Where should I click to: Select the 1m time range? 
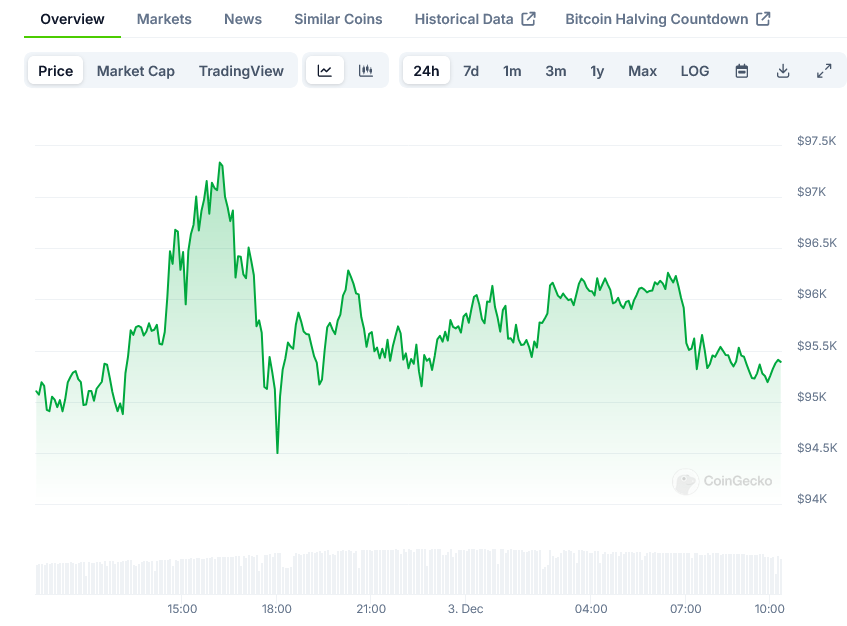click(512, 71)
